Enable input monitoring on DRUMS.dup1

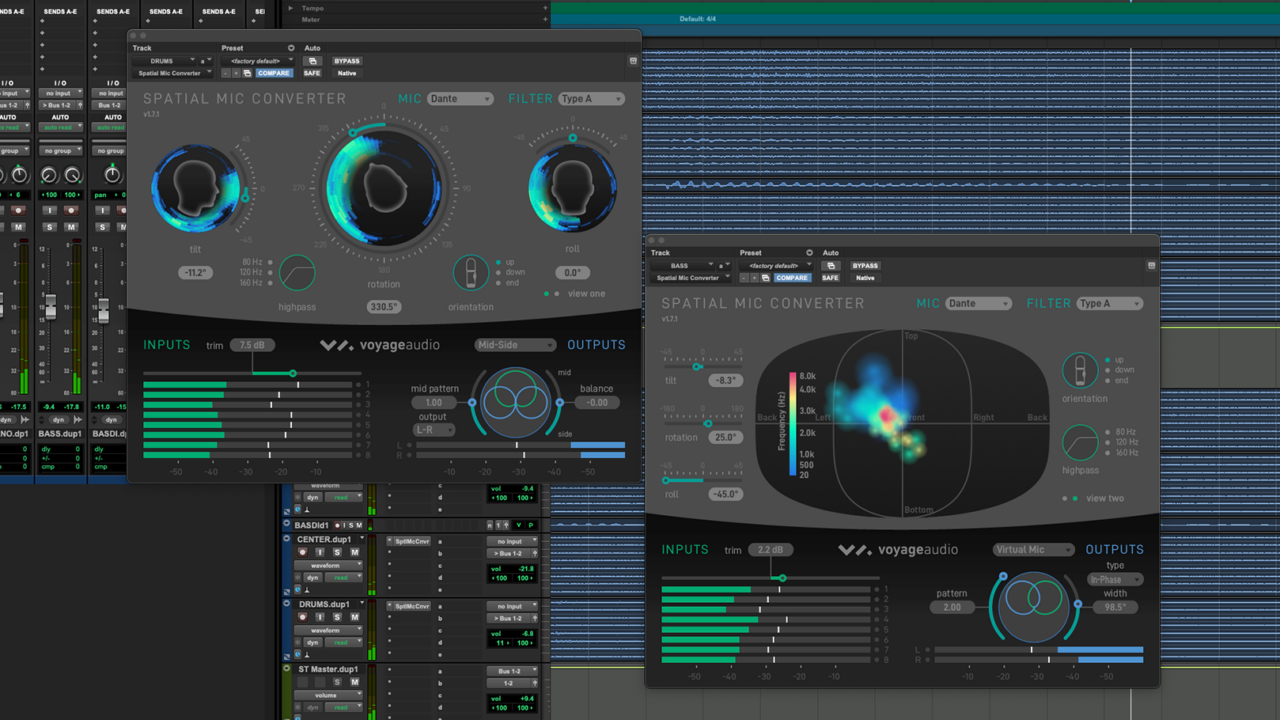pos(319,617)
